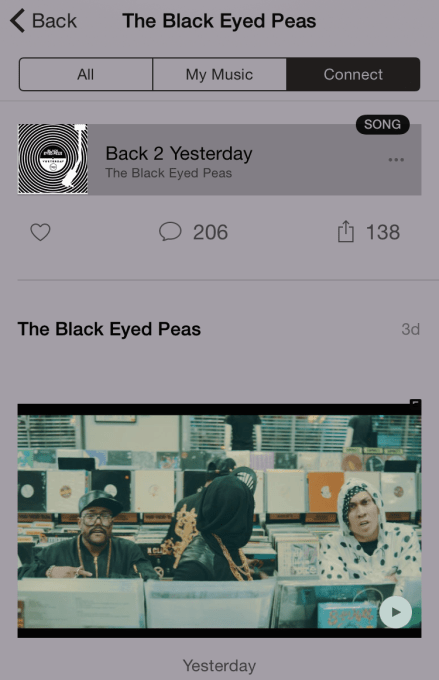Tap the Yesterday caption below video
The width and height of the screenshot is (439, 680).
coord(219,666)
